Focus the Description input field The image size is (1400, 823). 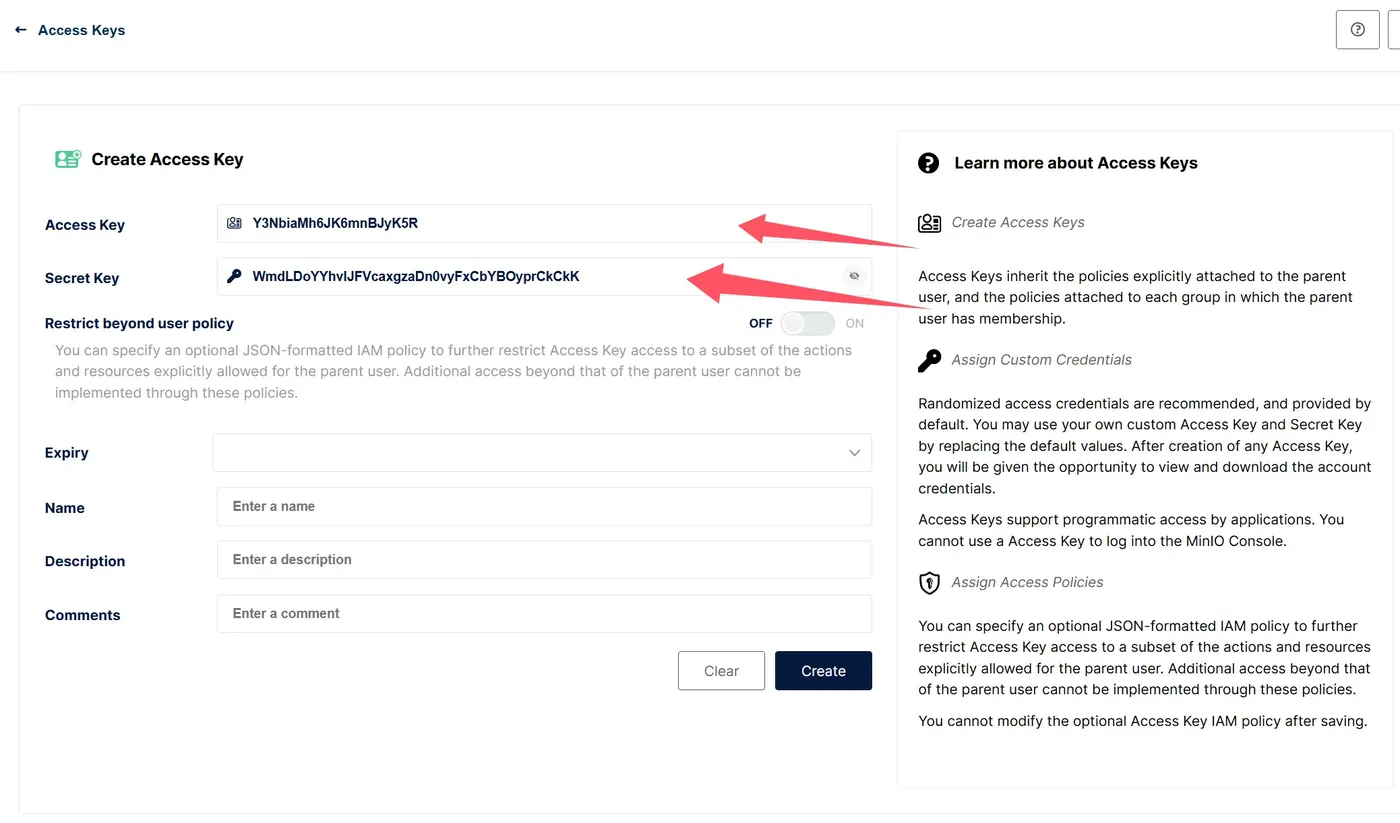pyautogui.click(x=544, y=560)
